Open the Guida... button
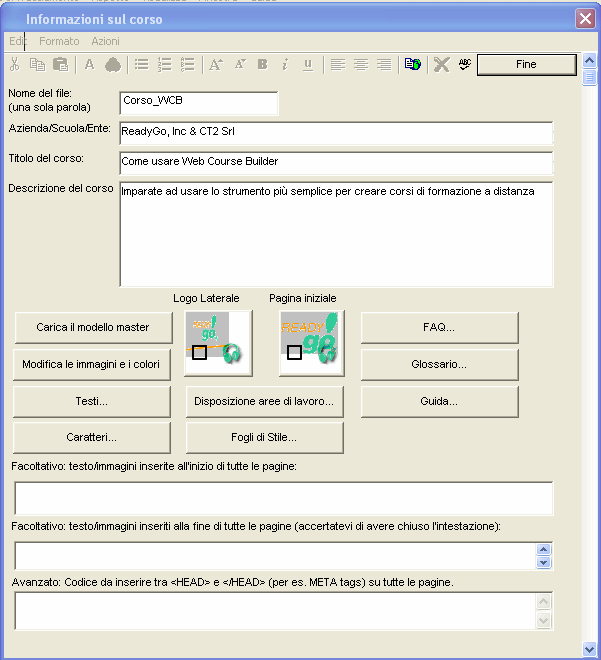Image resolution: width=601 pixels, height=660 pixels. 439,401
